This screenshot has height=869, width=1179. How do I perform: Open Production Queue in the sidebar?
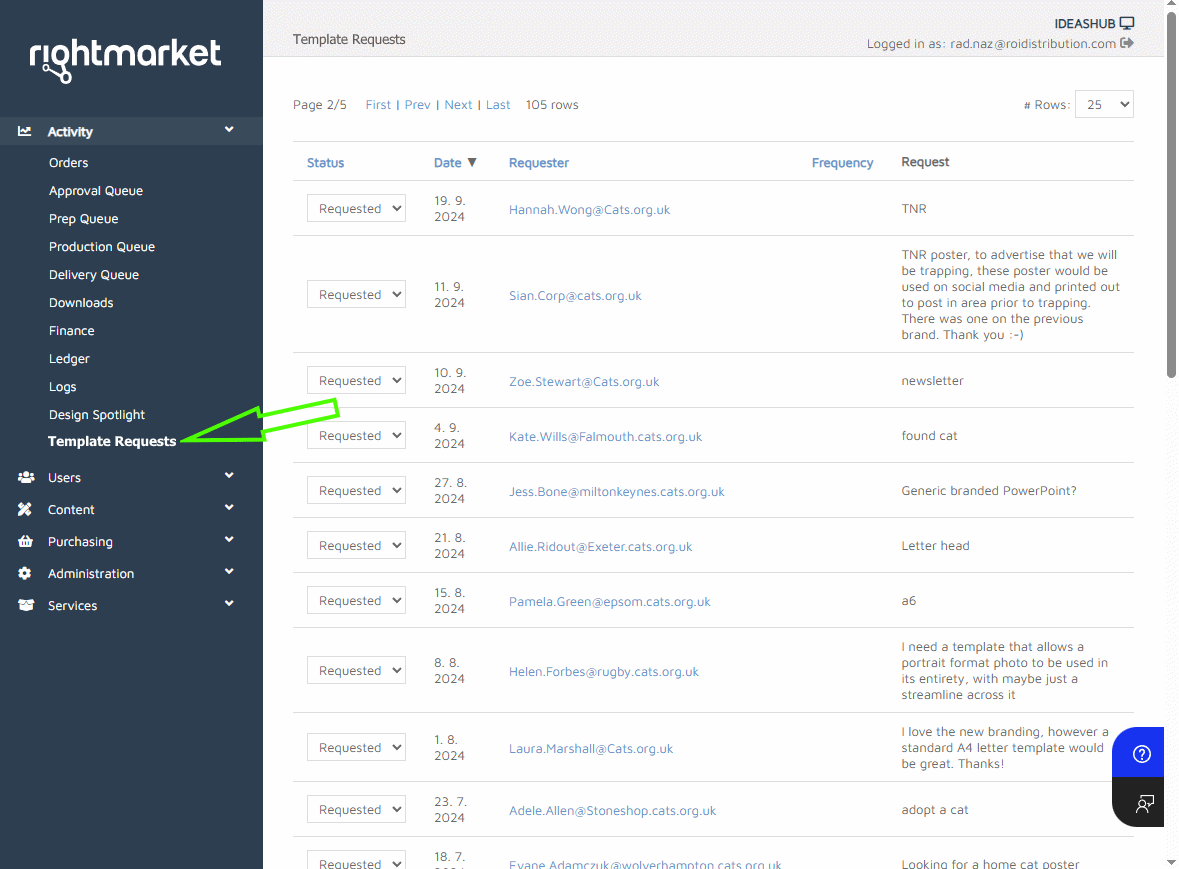102,247
